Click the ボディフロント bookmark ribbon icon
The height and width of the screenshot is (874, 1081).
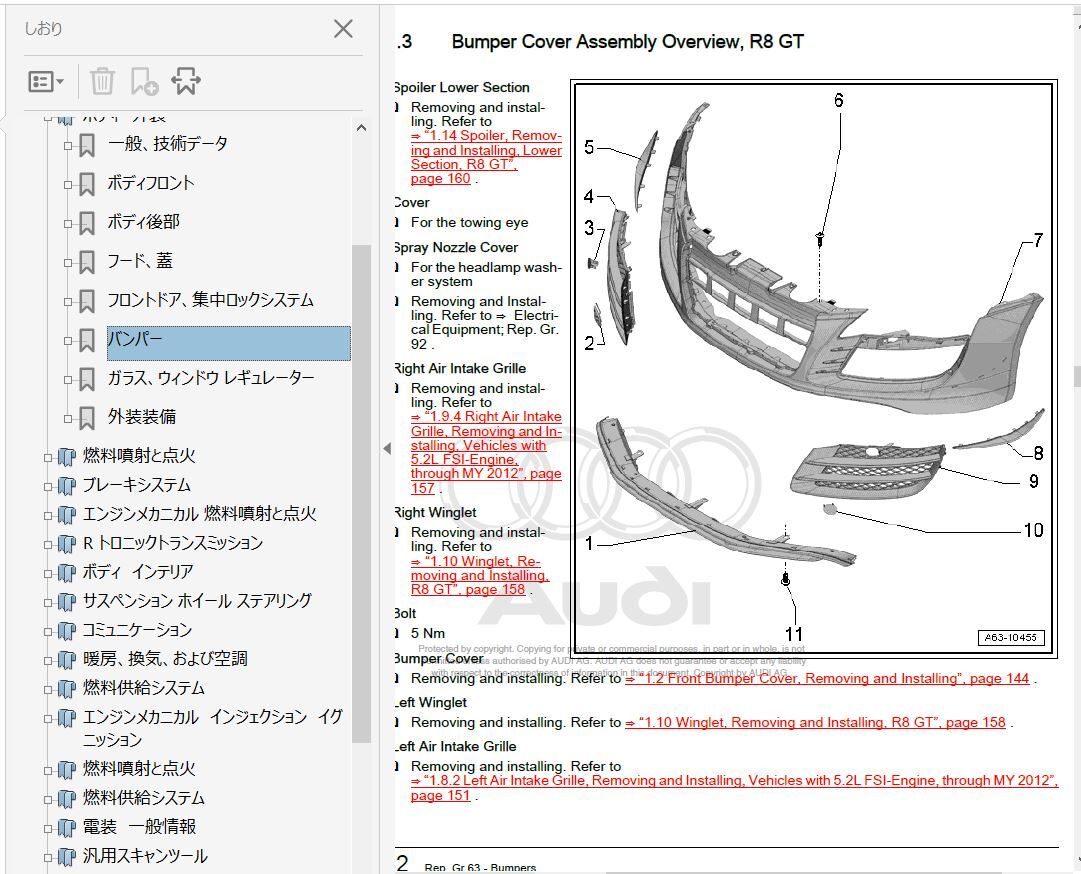pyautogui.click(x=87, y=184)
